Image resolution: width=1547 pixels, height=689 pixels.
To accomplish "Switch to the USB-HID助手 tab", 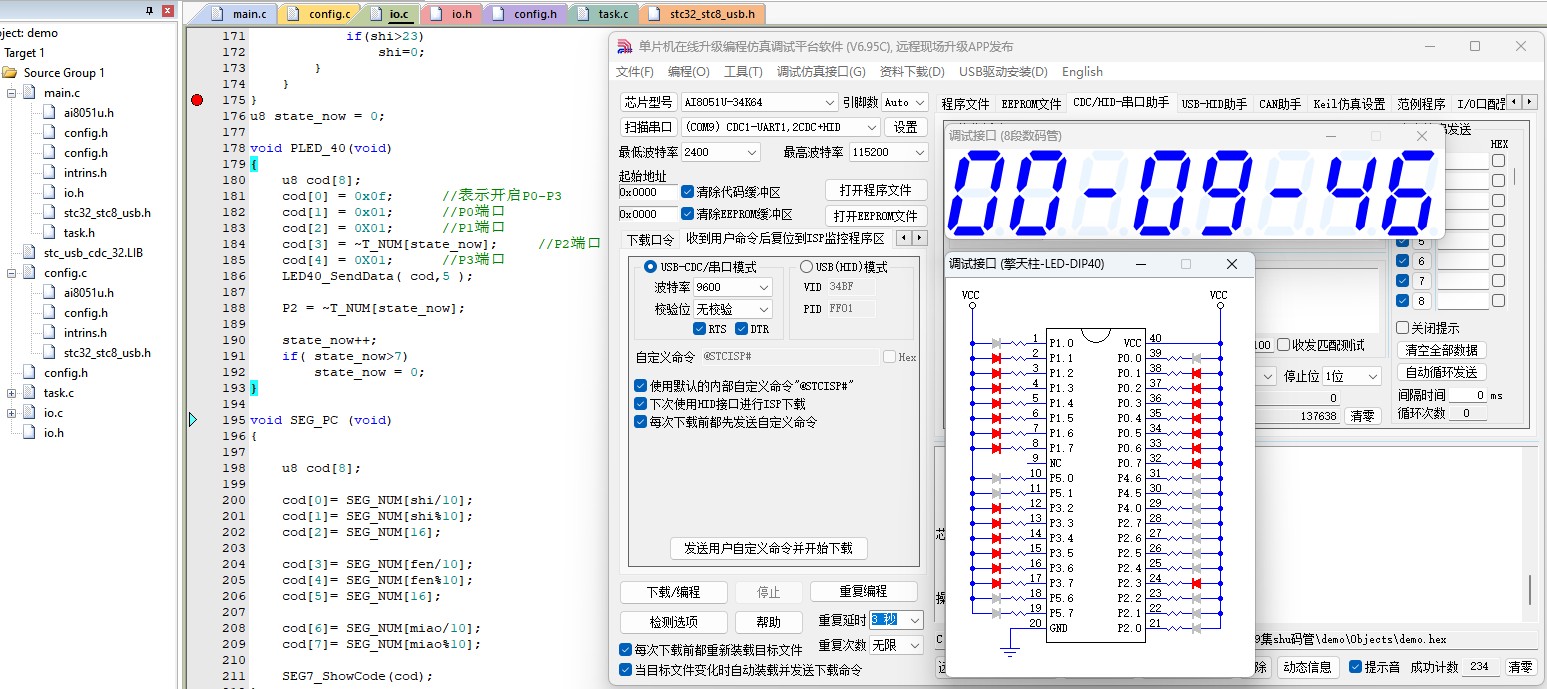I will 1214,104.
